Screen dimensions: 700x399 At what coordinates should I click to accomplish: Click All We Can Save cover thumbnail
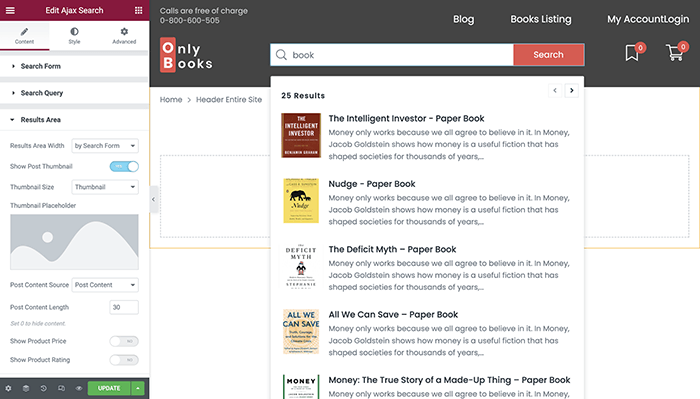tap(301, 332)
